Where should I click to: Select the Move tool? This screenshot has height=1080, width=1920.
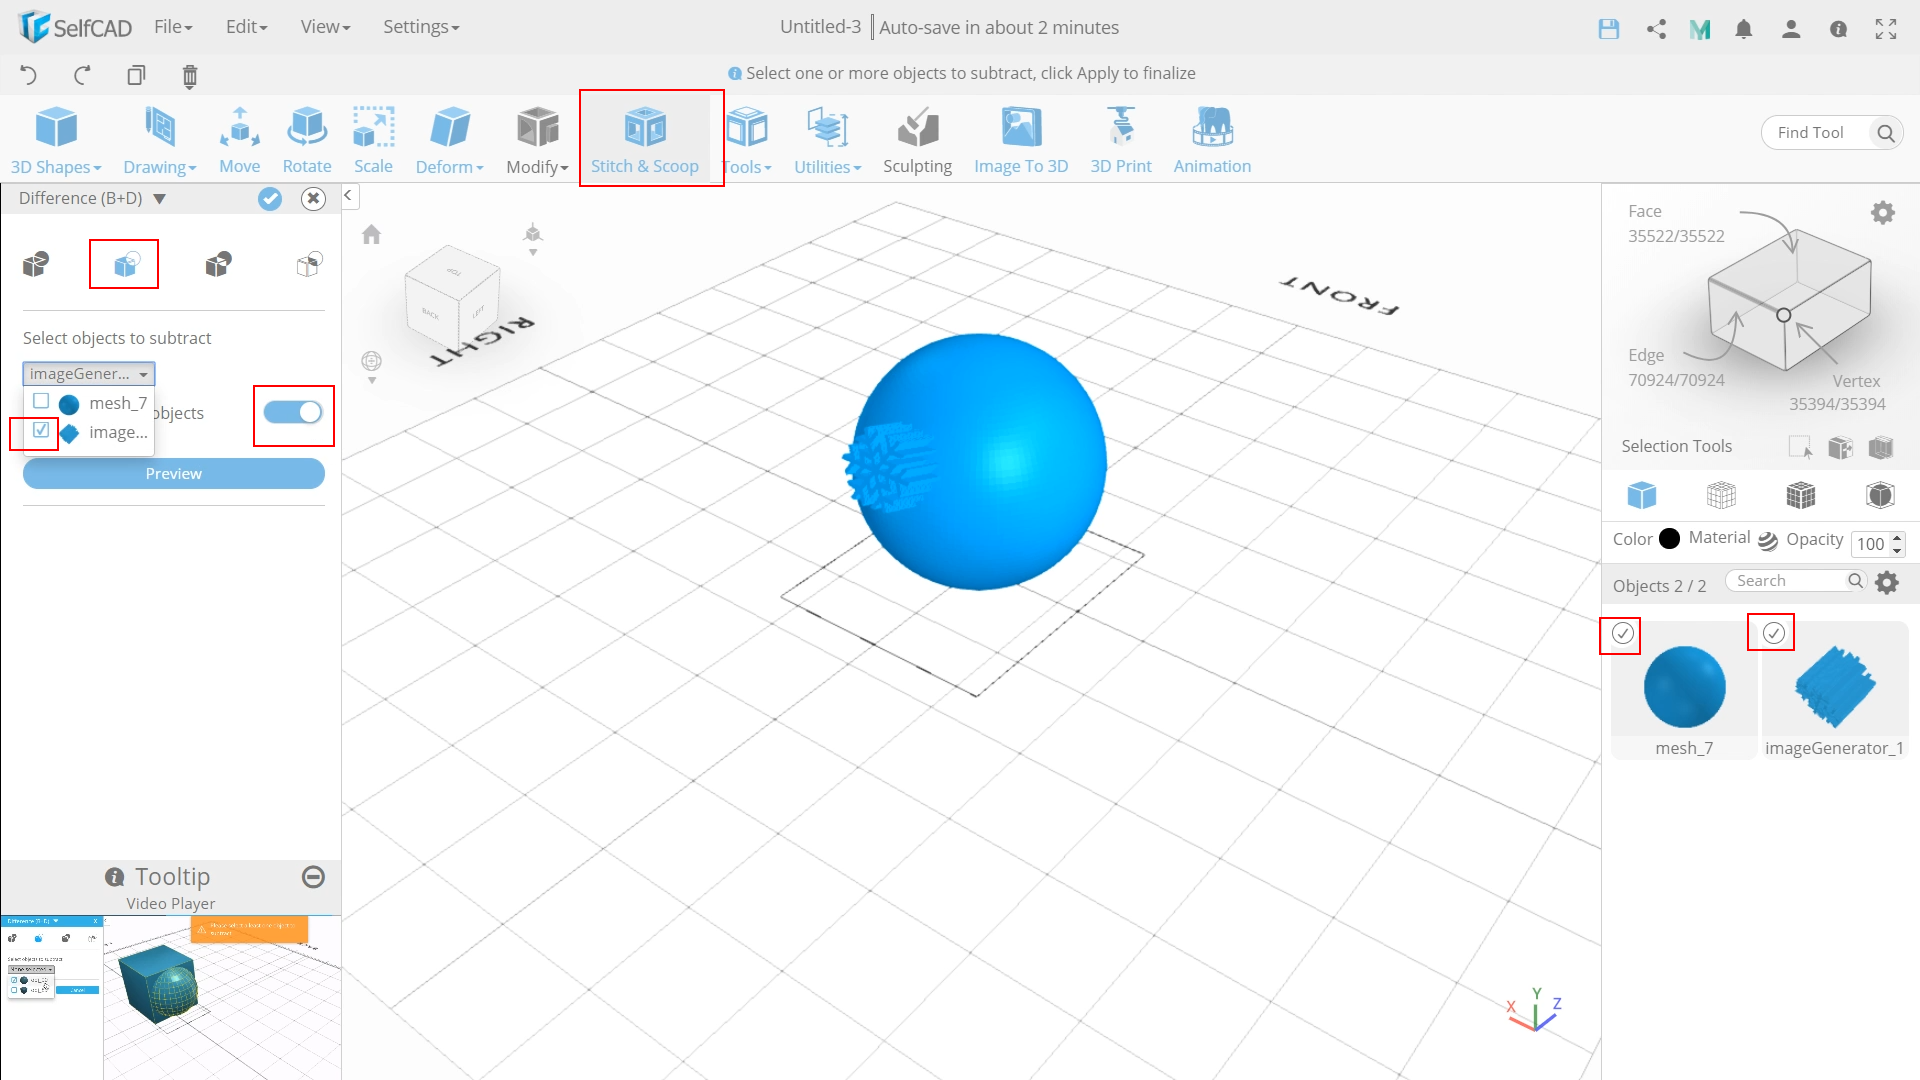tap(240, 140)
